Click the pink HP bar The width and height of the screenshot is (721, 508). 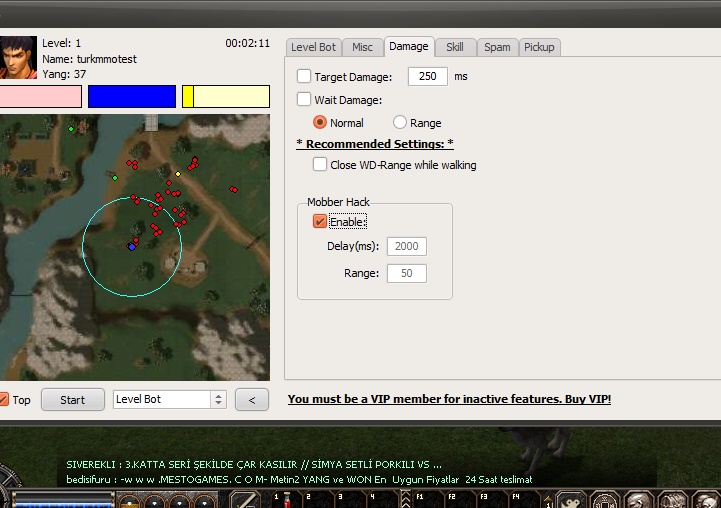tap(40, 97)
